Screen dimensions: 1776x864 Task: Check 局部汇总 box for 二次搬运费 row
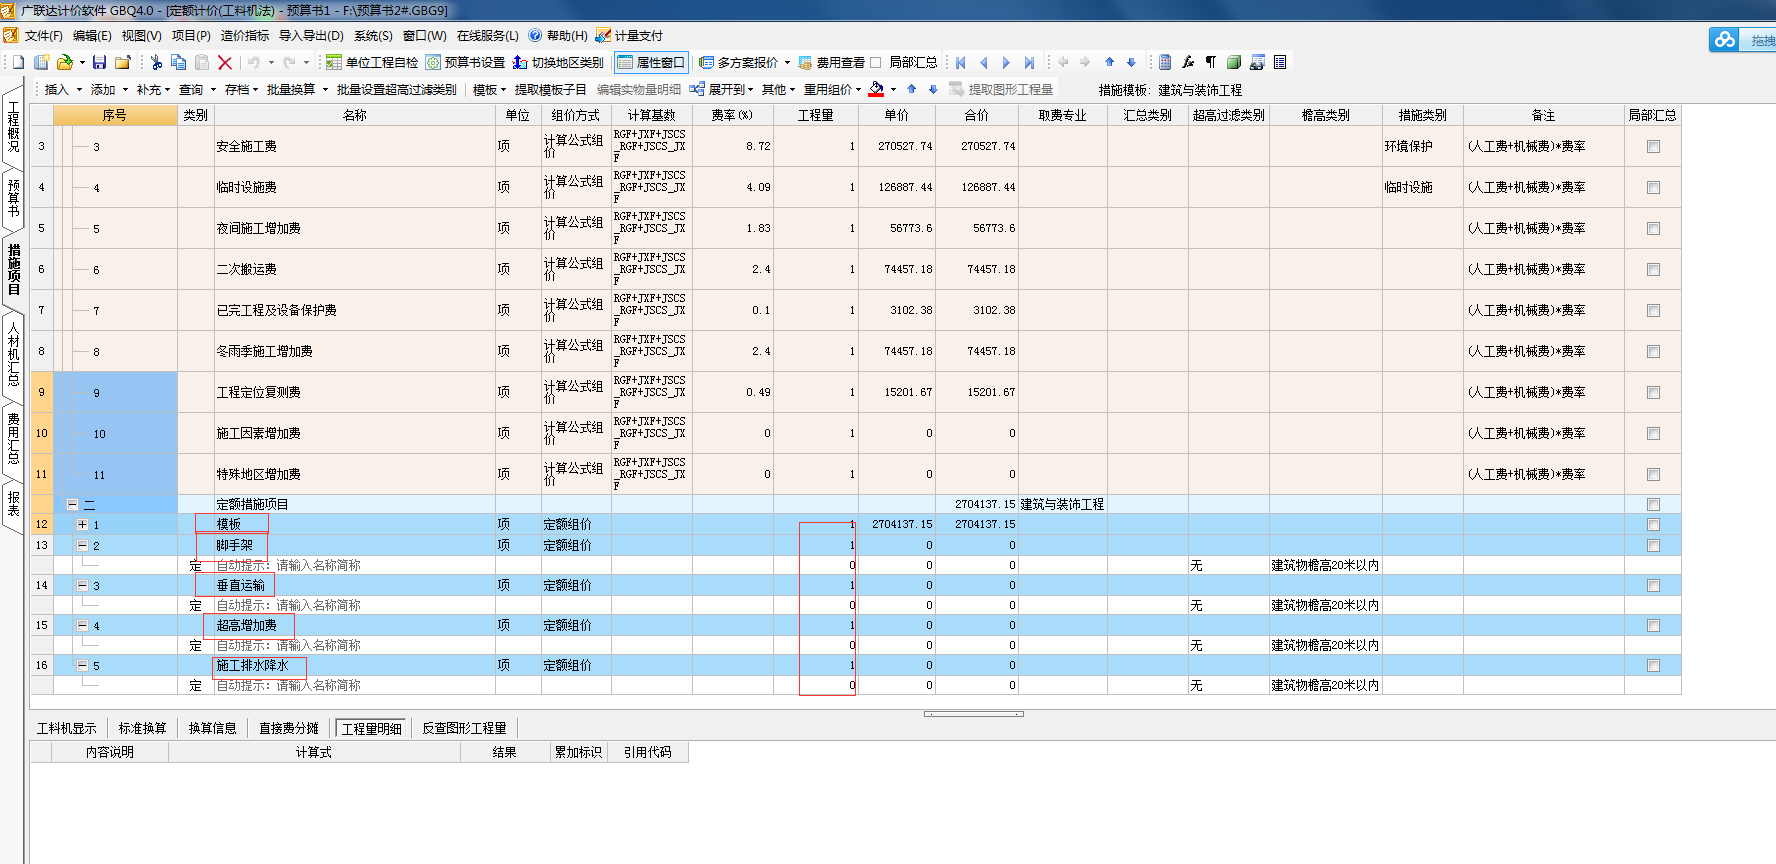click(x=1653, y=269)
